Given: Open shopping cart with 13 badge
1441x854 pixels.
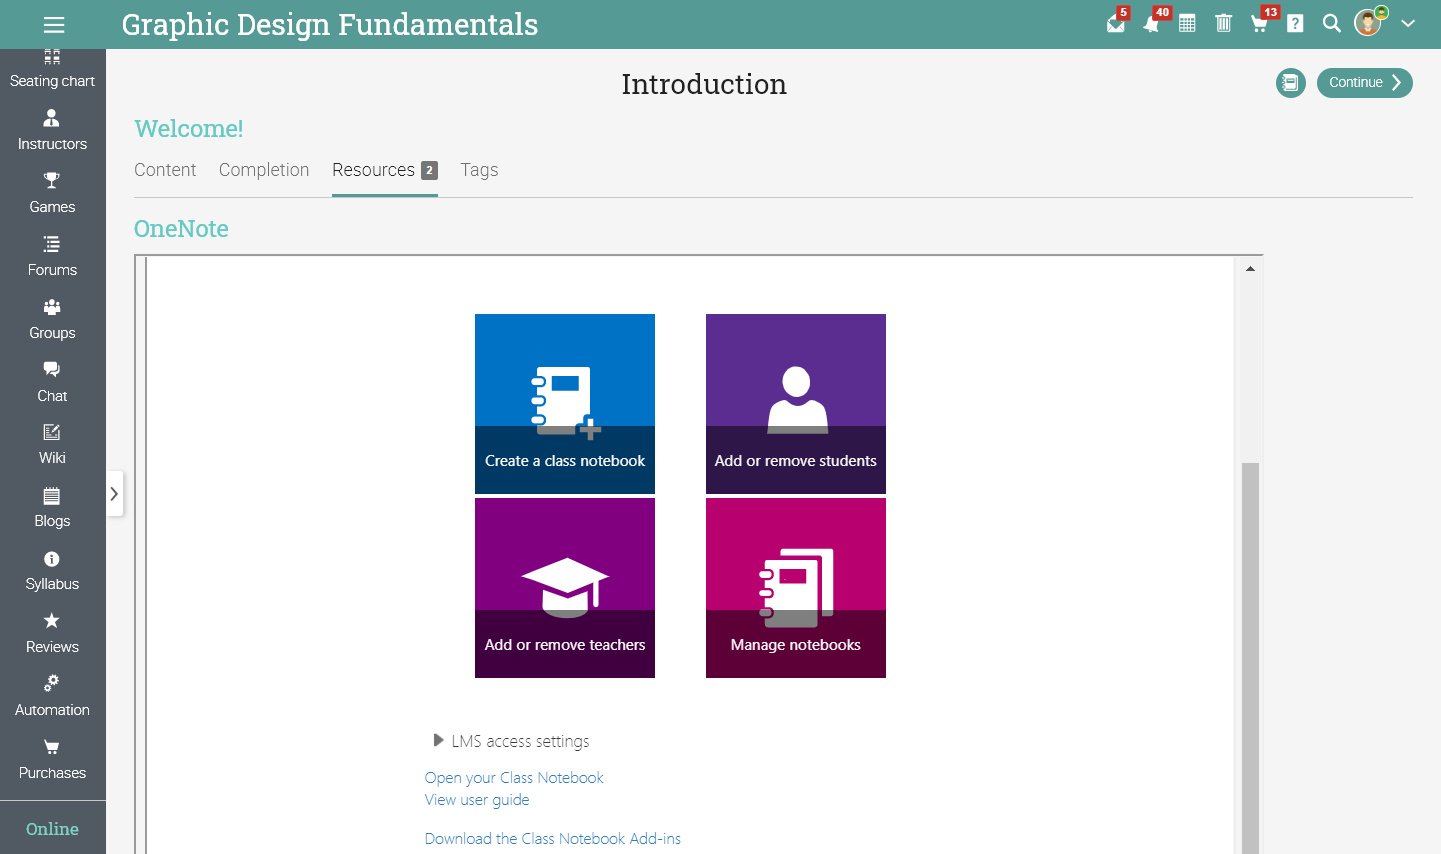Looking at the screenshot, I should coord(1260,23).
